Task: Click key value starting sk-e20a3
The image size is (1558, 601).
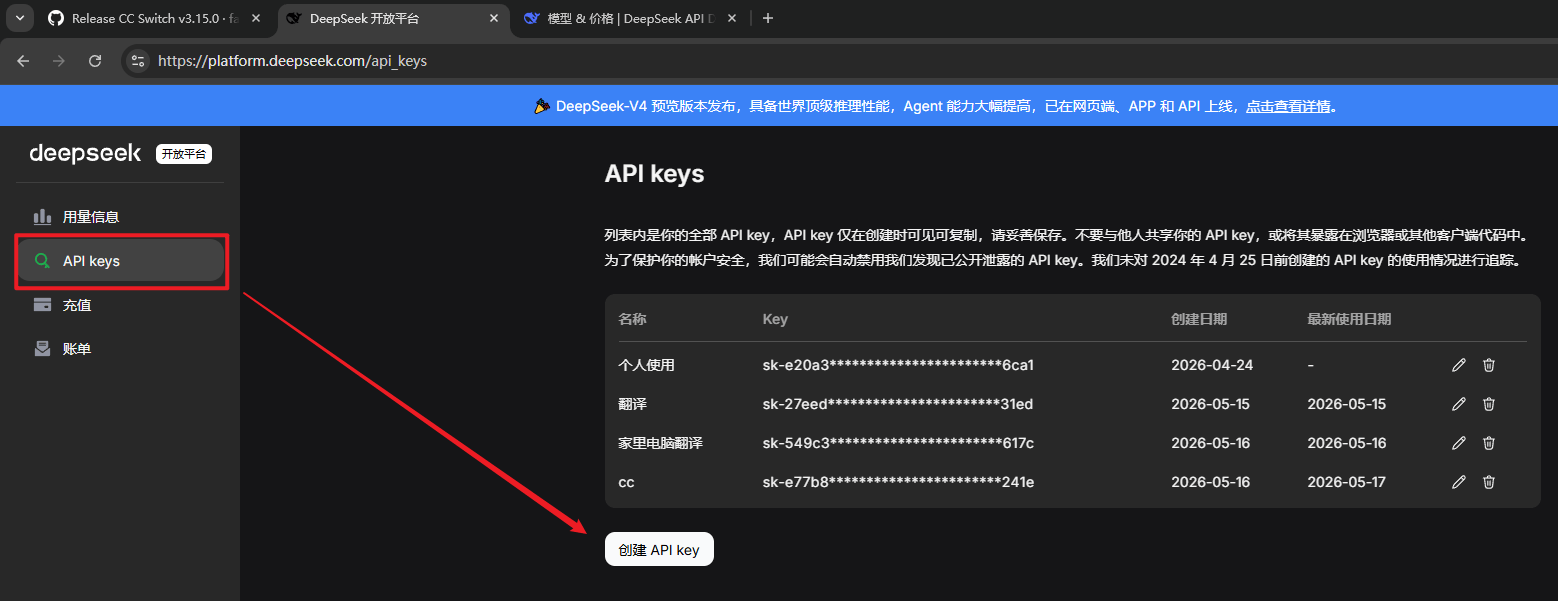Action: point(898,365)
